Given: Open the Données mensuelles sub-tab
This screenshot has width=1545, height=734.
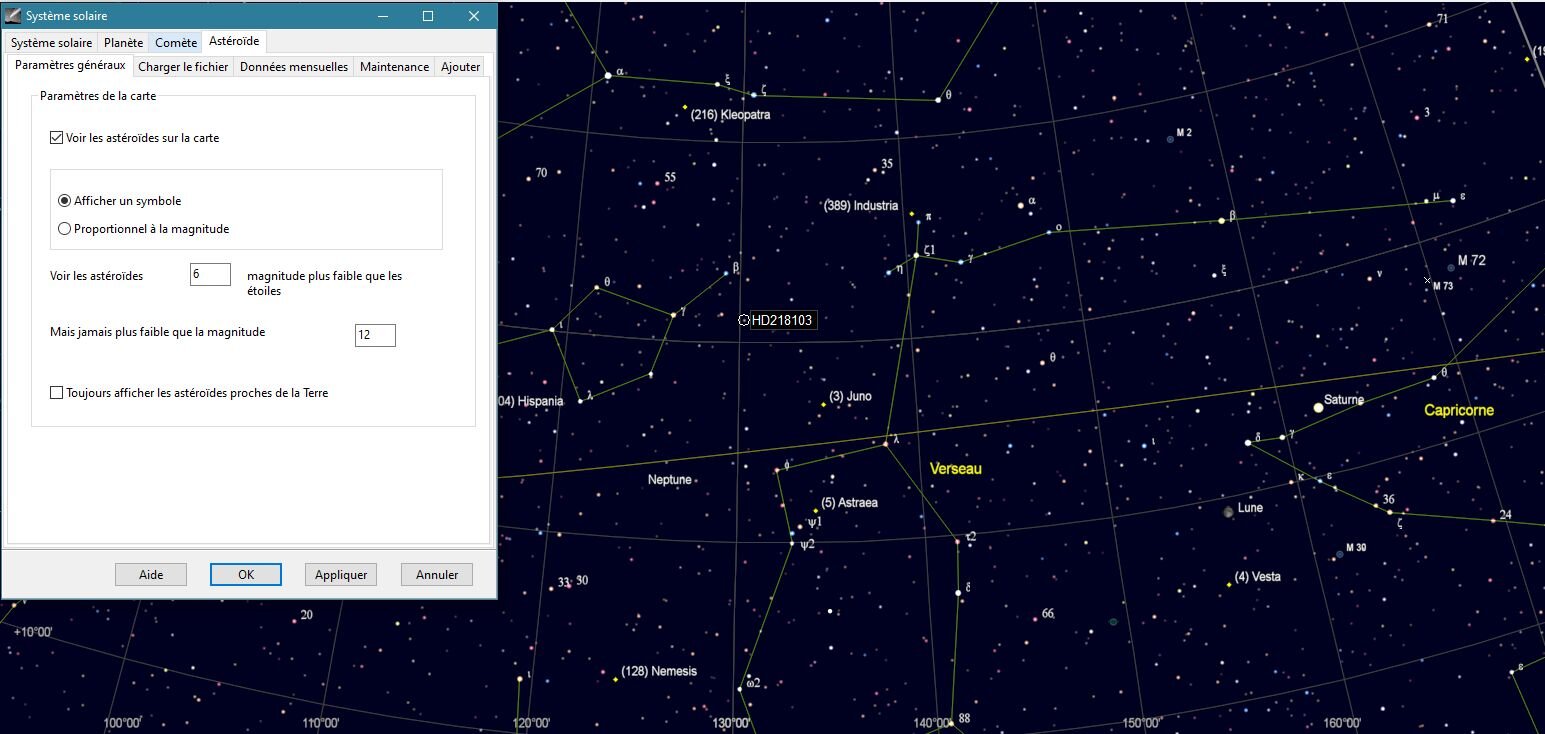Looking at the screenshot, I should [294, 67].
